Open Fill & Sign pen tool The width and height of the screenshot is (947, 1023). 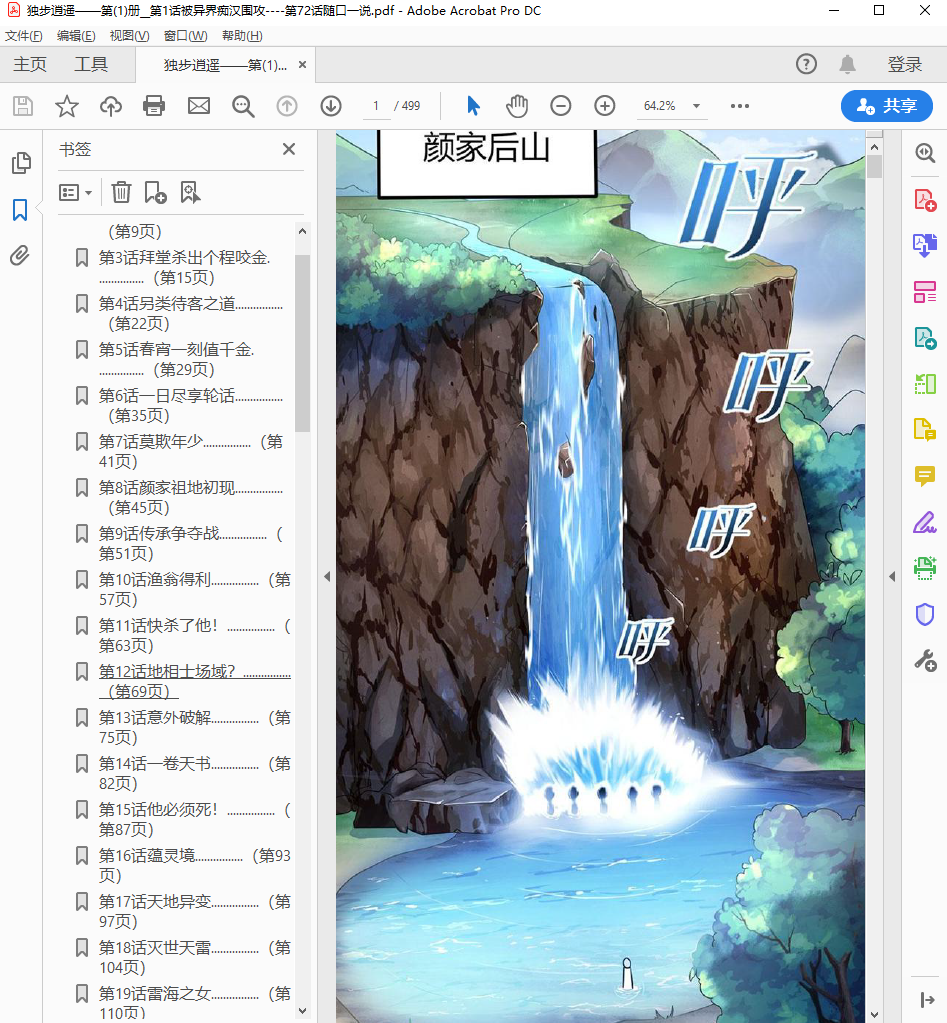tap(925, 523)
